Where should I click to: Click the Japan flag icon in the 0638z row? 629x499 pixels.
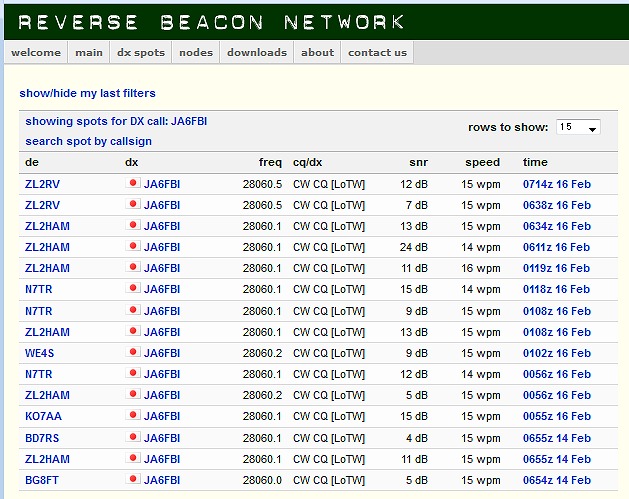point(132,204)
